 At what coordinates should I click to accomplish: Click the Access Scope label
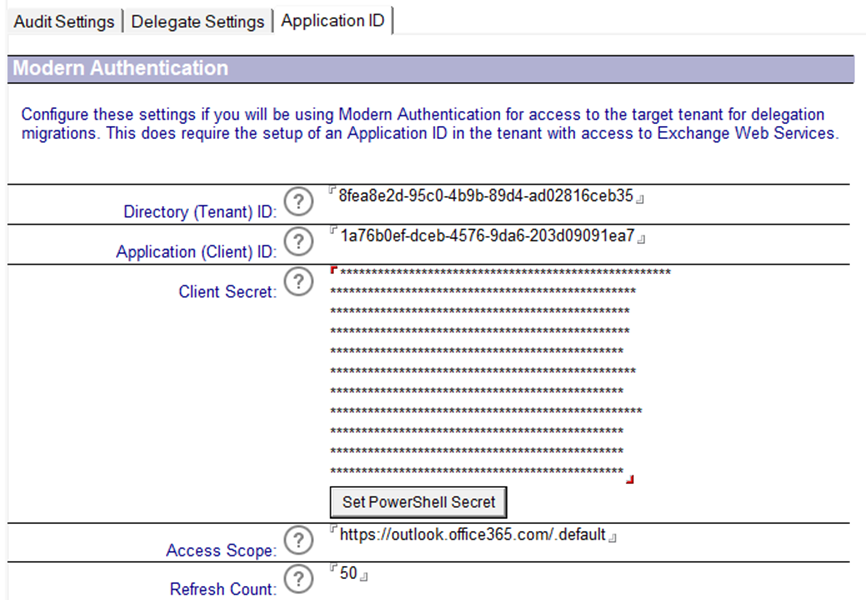pos(221,550)
